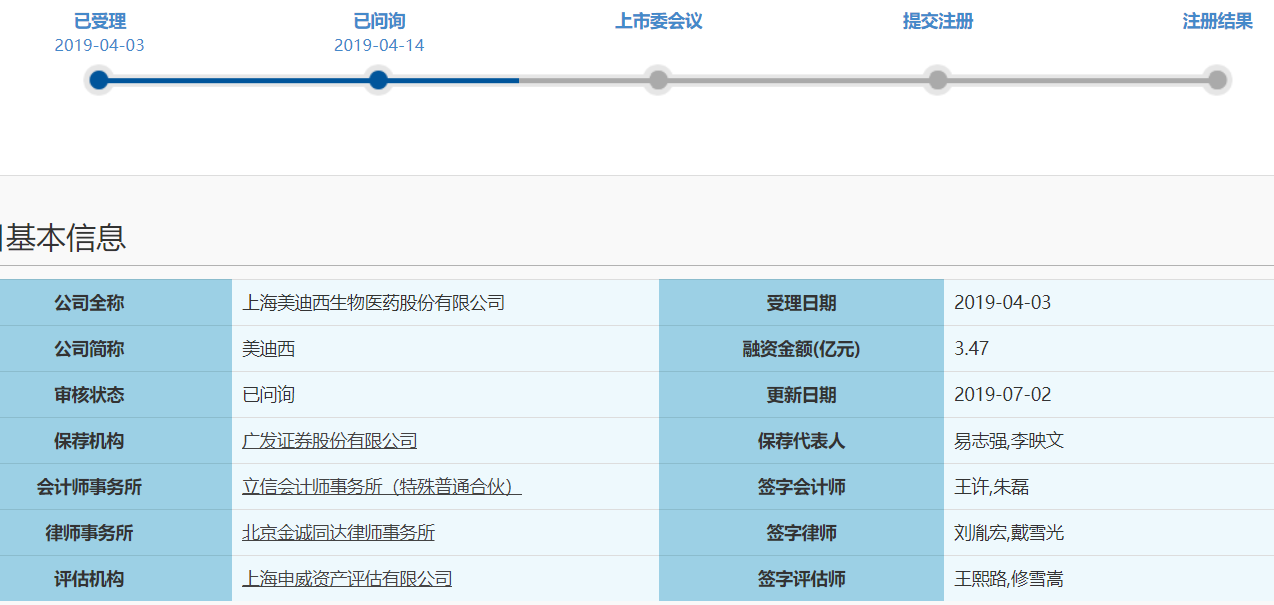Click the 会计师事务所 header cell
The height and width of the screenshot is (605, 1274).
(116, 487)
